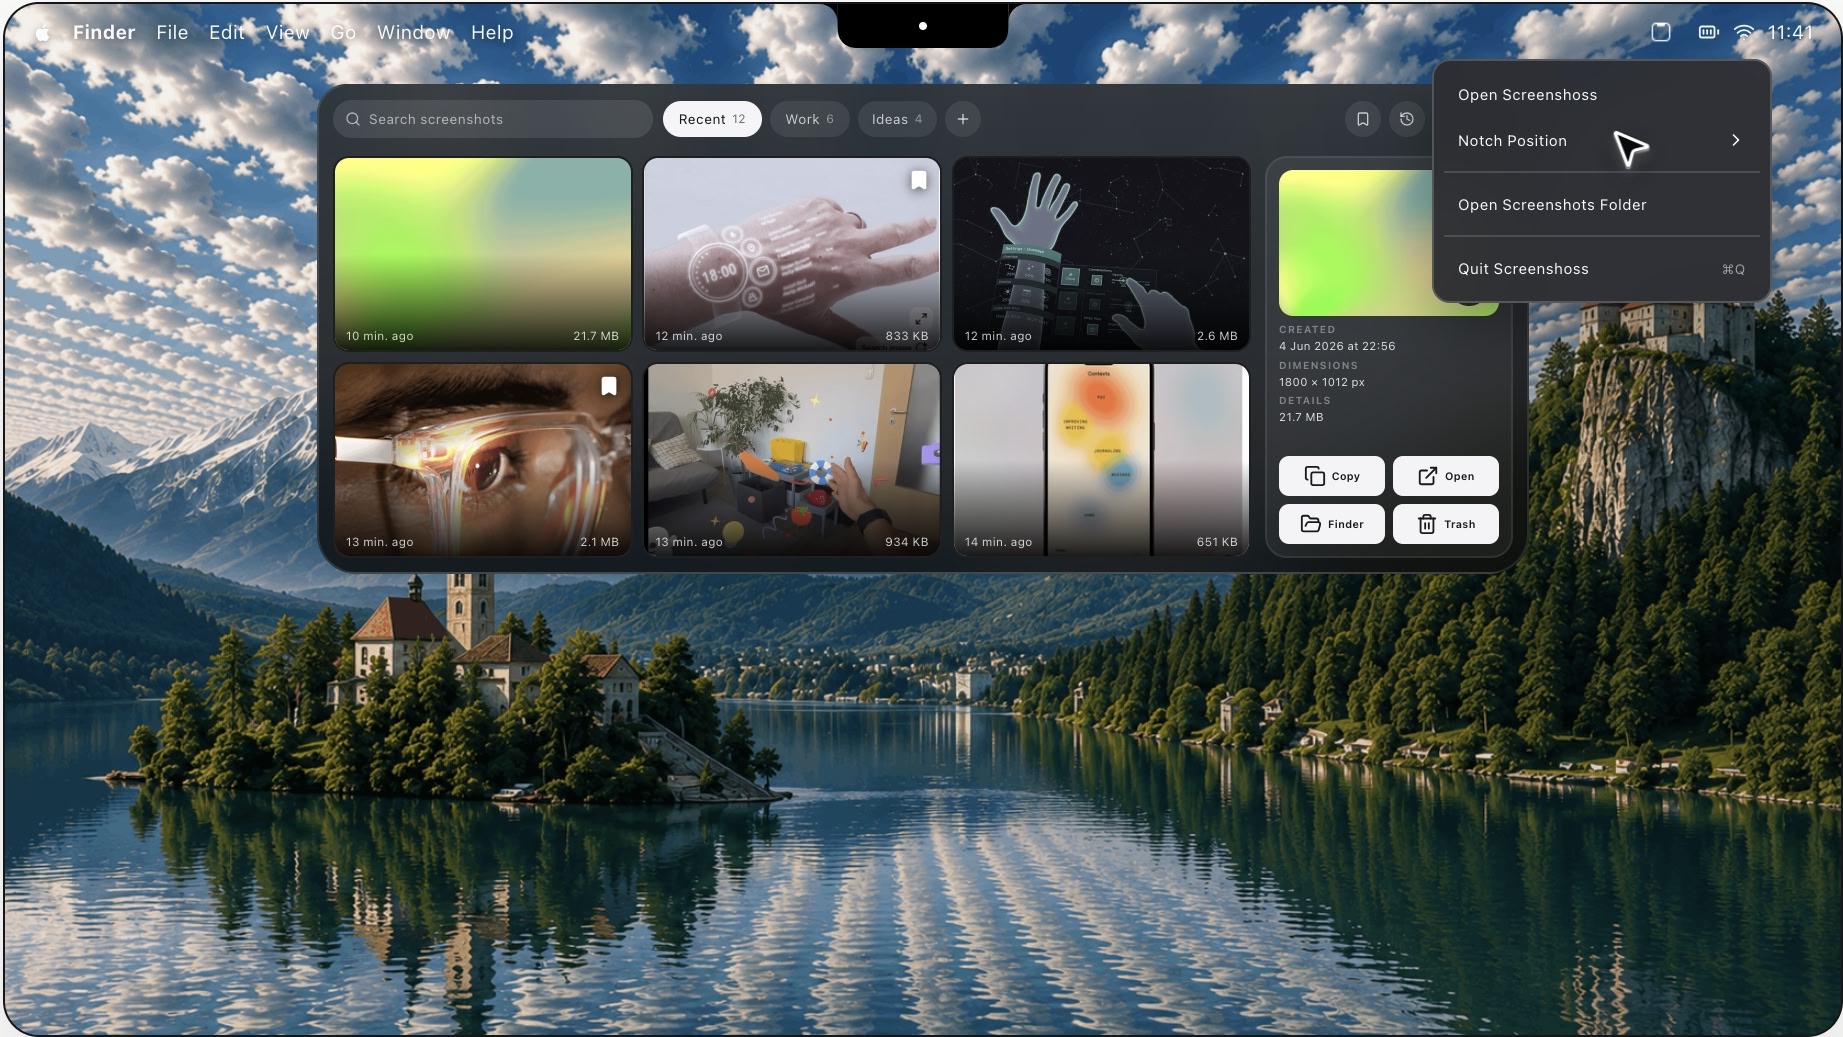Open the Finder menu in the menu bar
The image size is (1843, 1037).
click(x=104, y=32)
